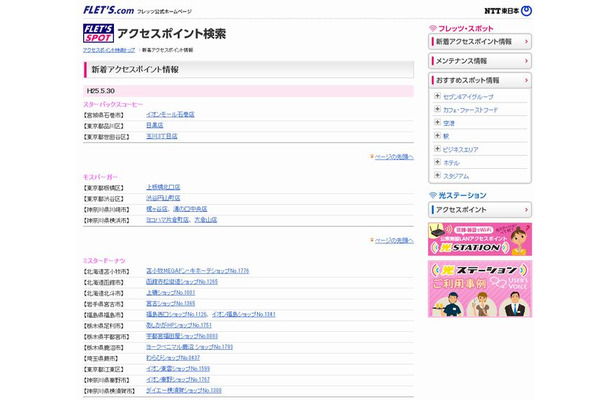
Task: Open the 上板橋北口店 link
Action: 163,187
